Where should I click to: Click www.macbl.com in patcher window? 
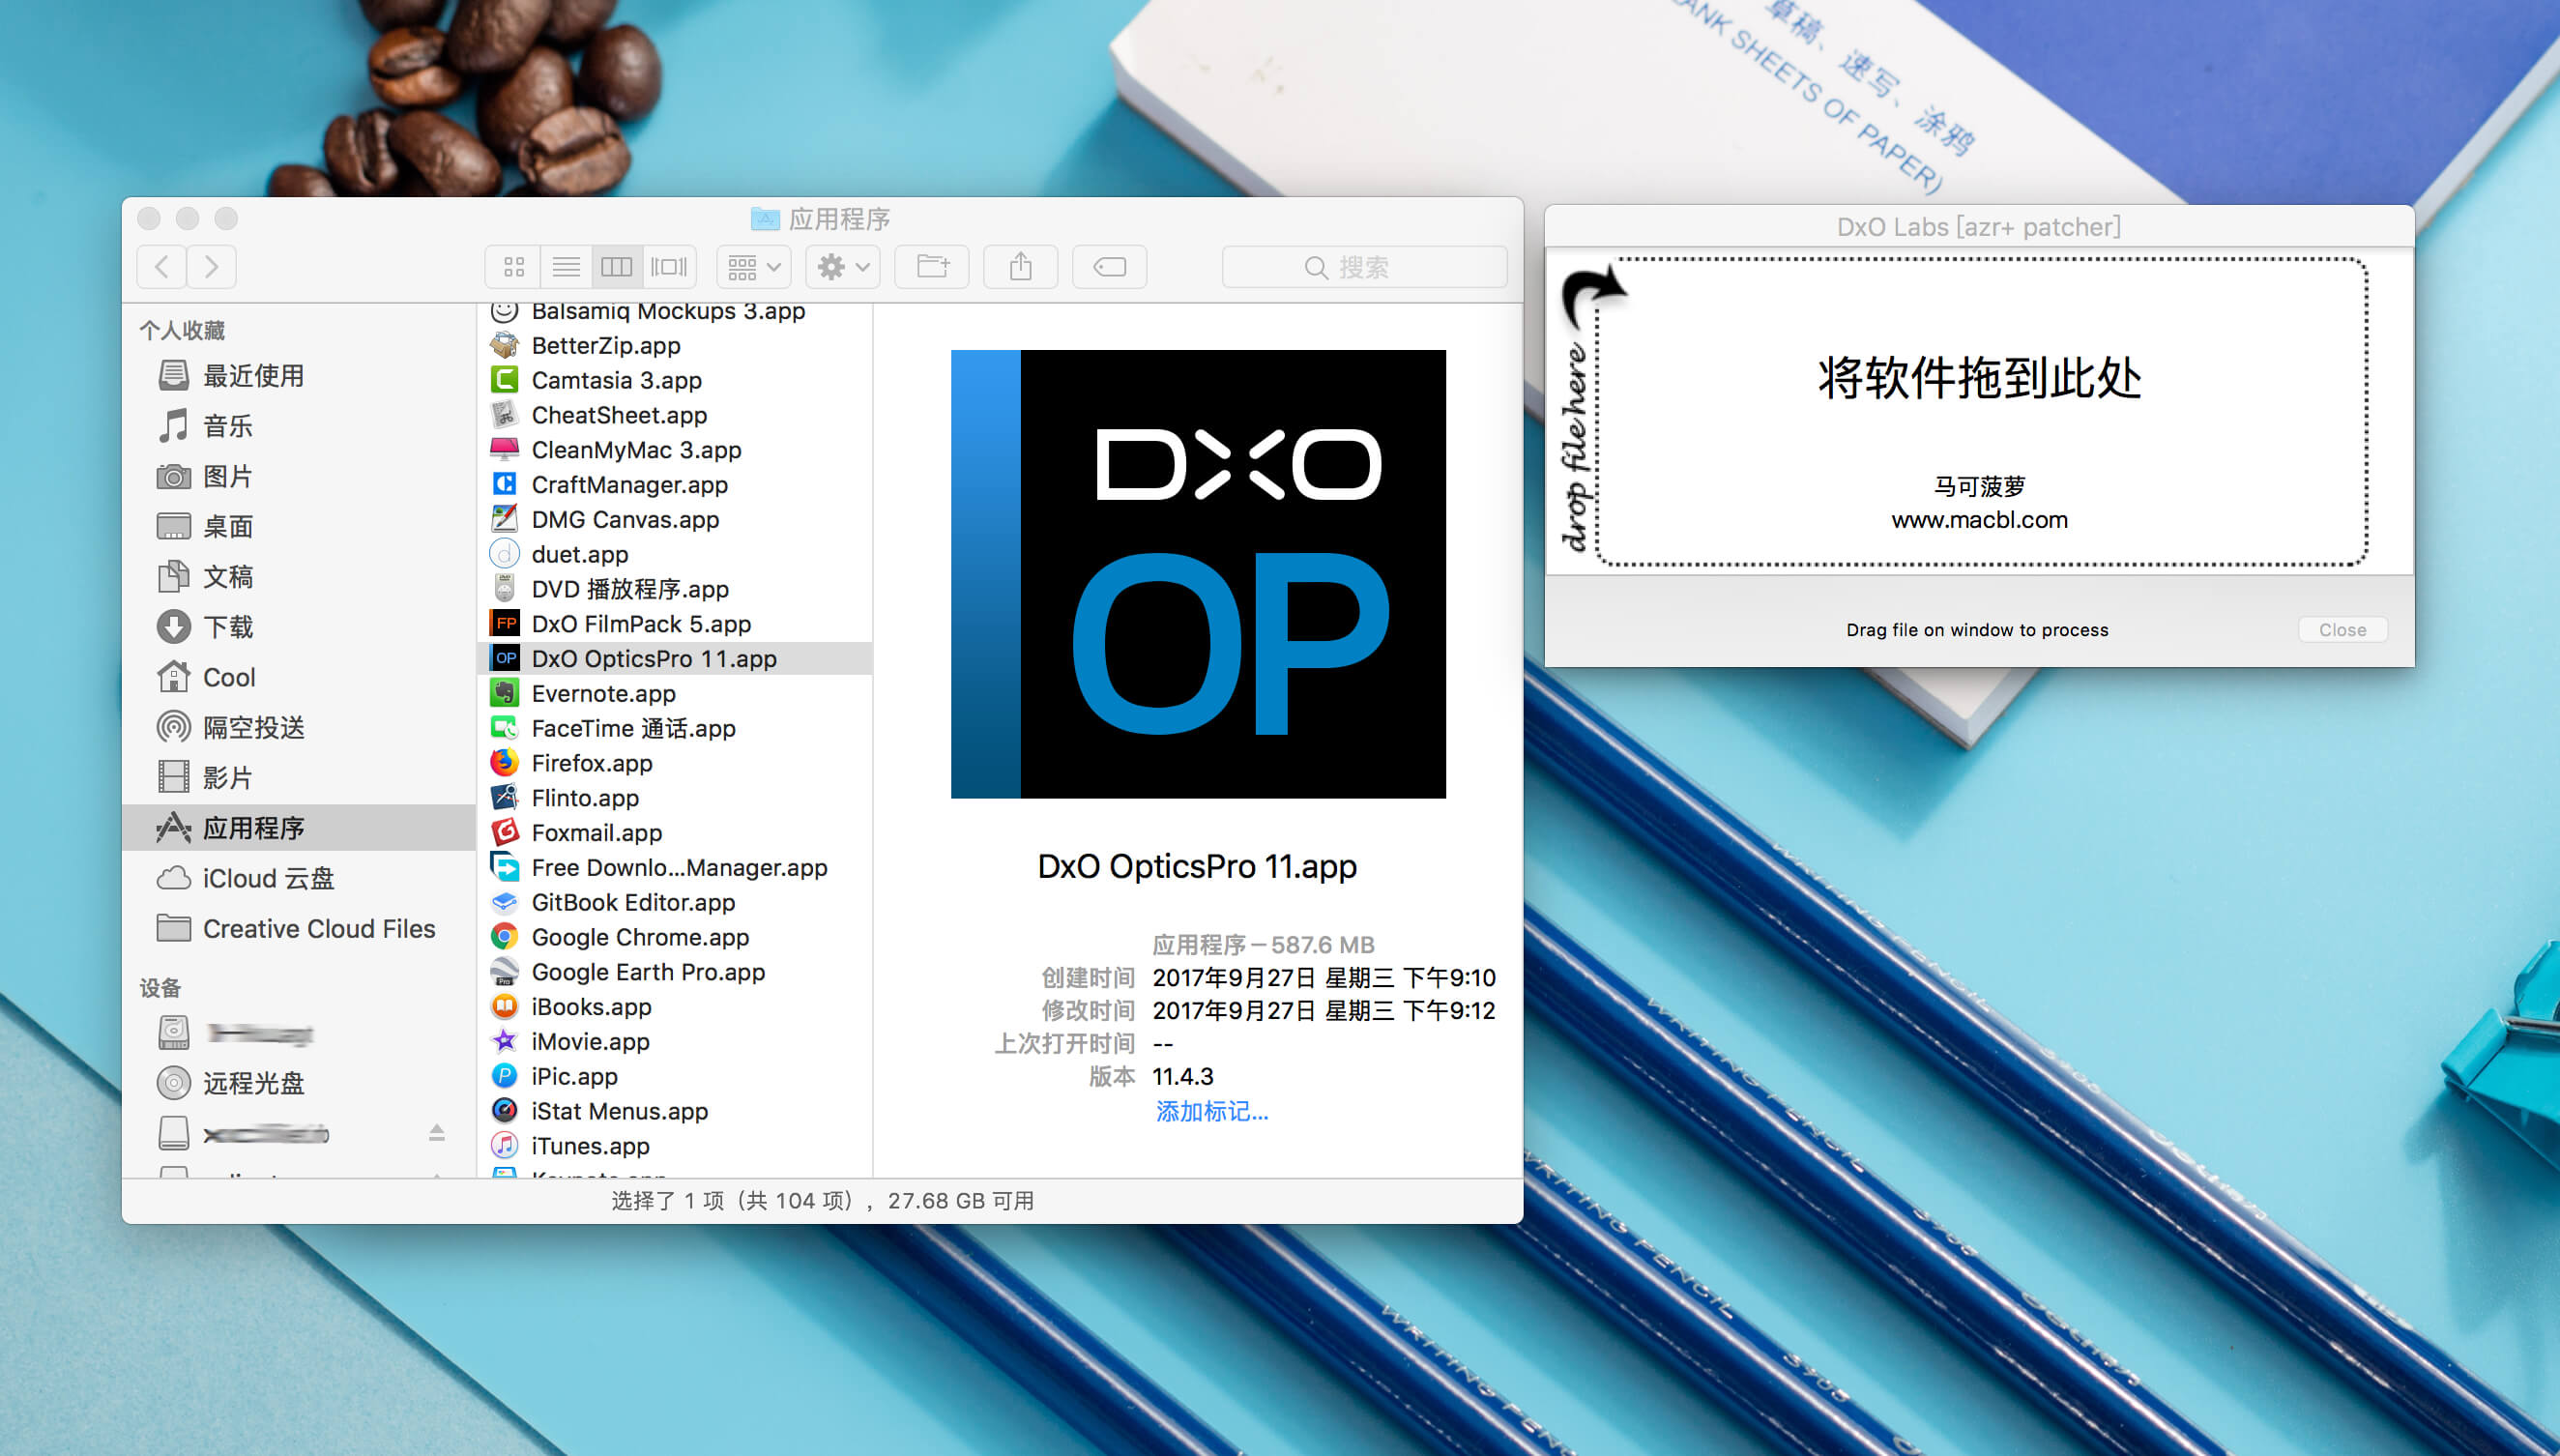point(1979,520)
